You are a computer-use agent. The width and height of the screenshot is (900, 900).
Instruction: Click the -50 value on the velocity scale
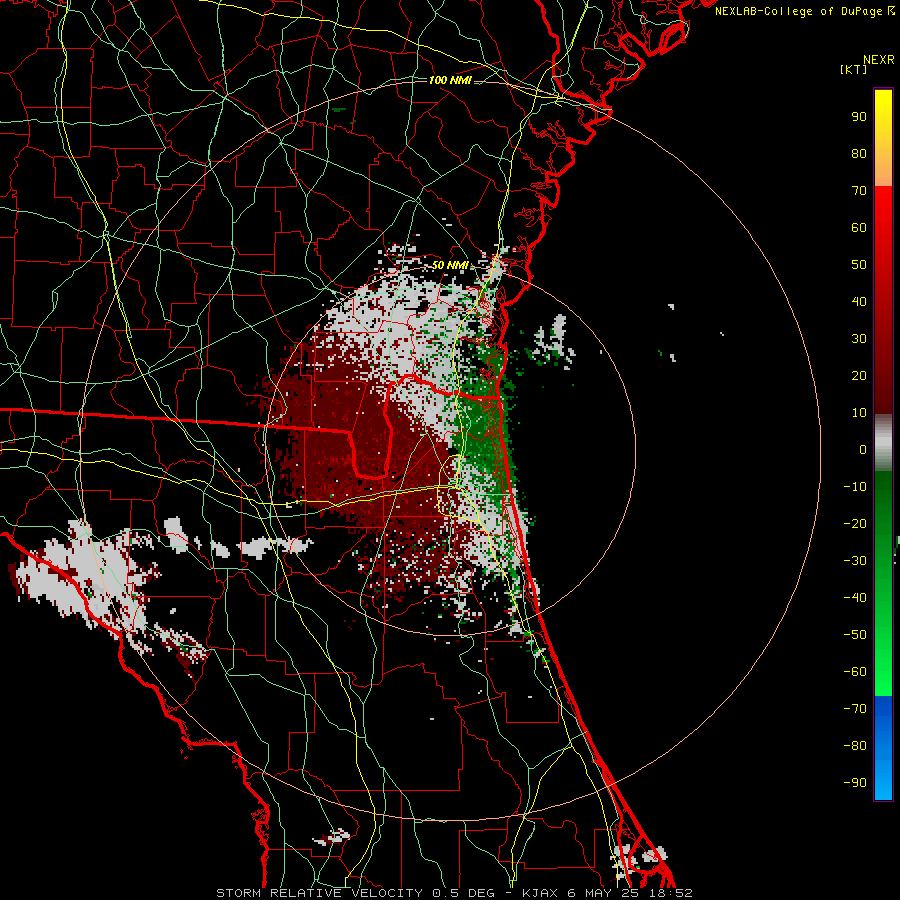tap(855, 635)
